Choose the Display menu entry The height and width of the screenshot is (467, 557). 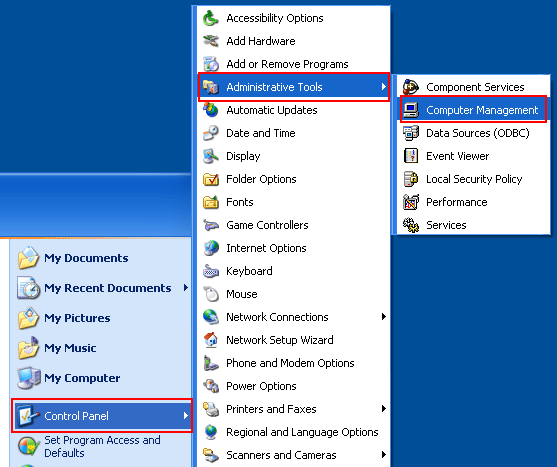[294, 156]
